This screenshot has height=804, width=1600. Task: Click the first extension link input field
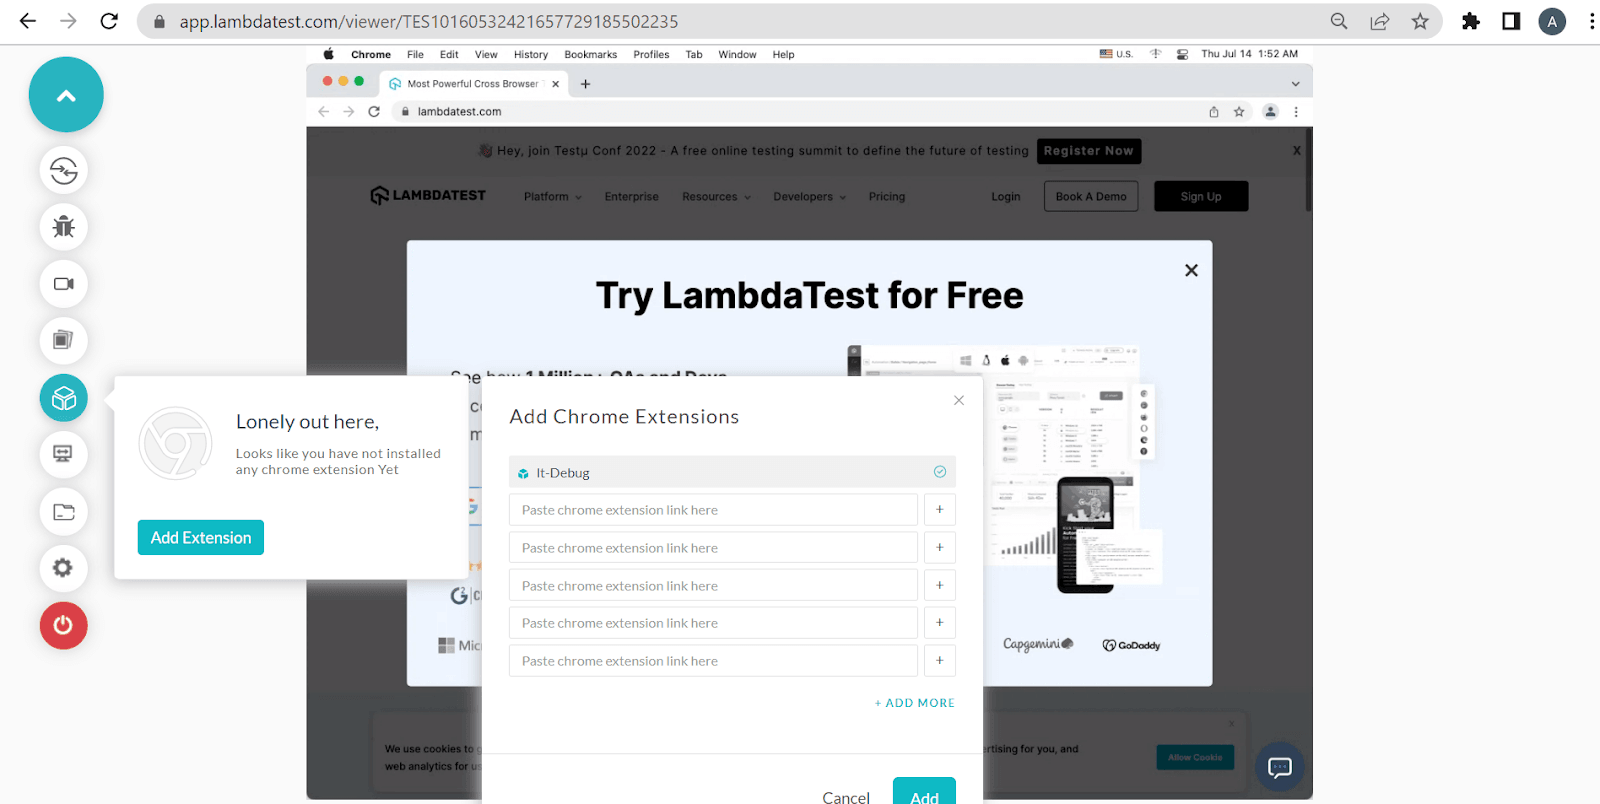pyautogui.click(x=713, y=510)
